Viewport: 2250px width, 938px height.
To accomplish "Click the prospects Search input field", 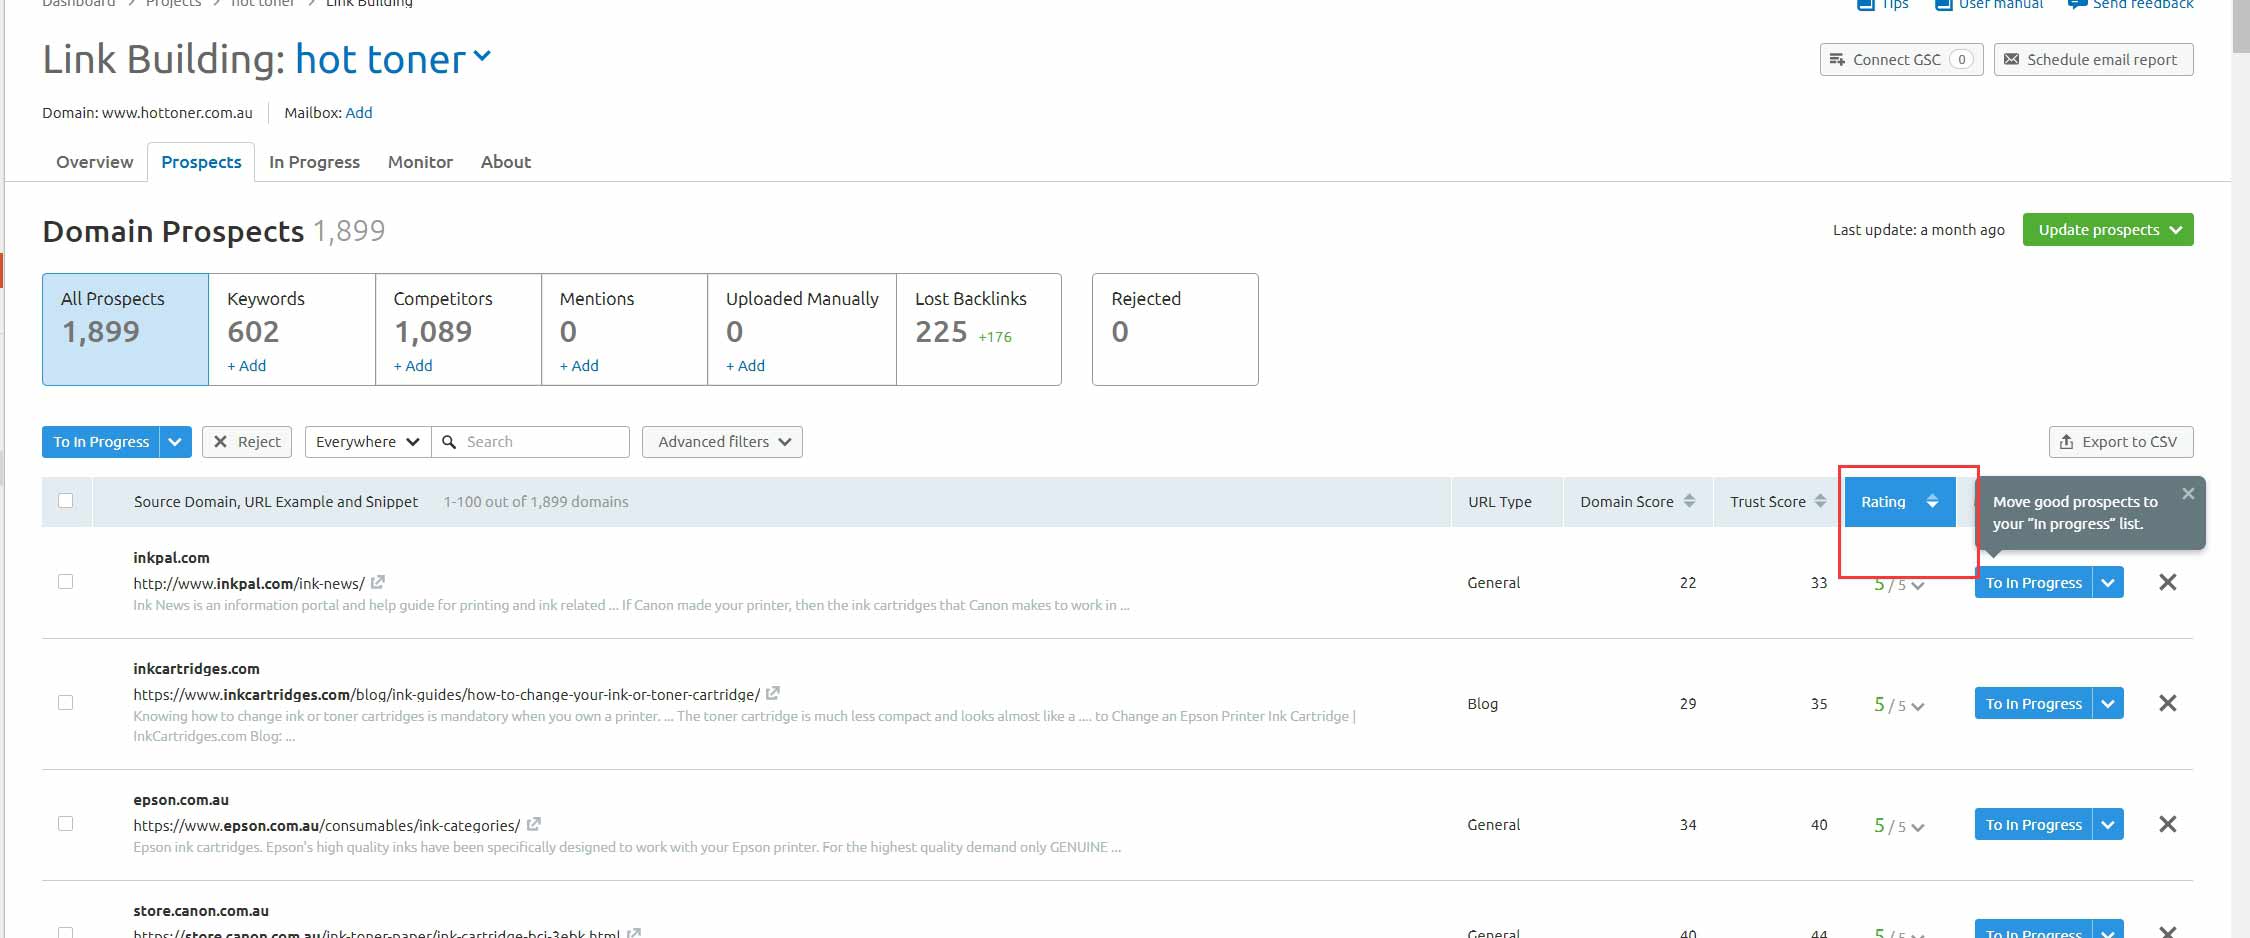I will (540, 442).
